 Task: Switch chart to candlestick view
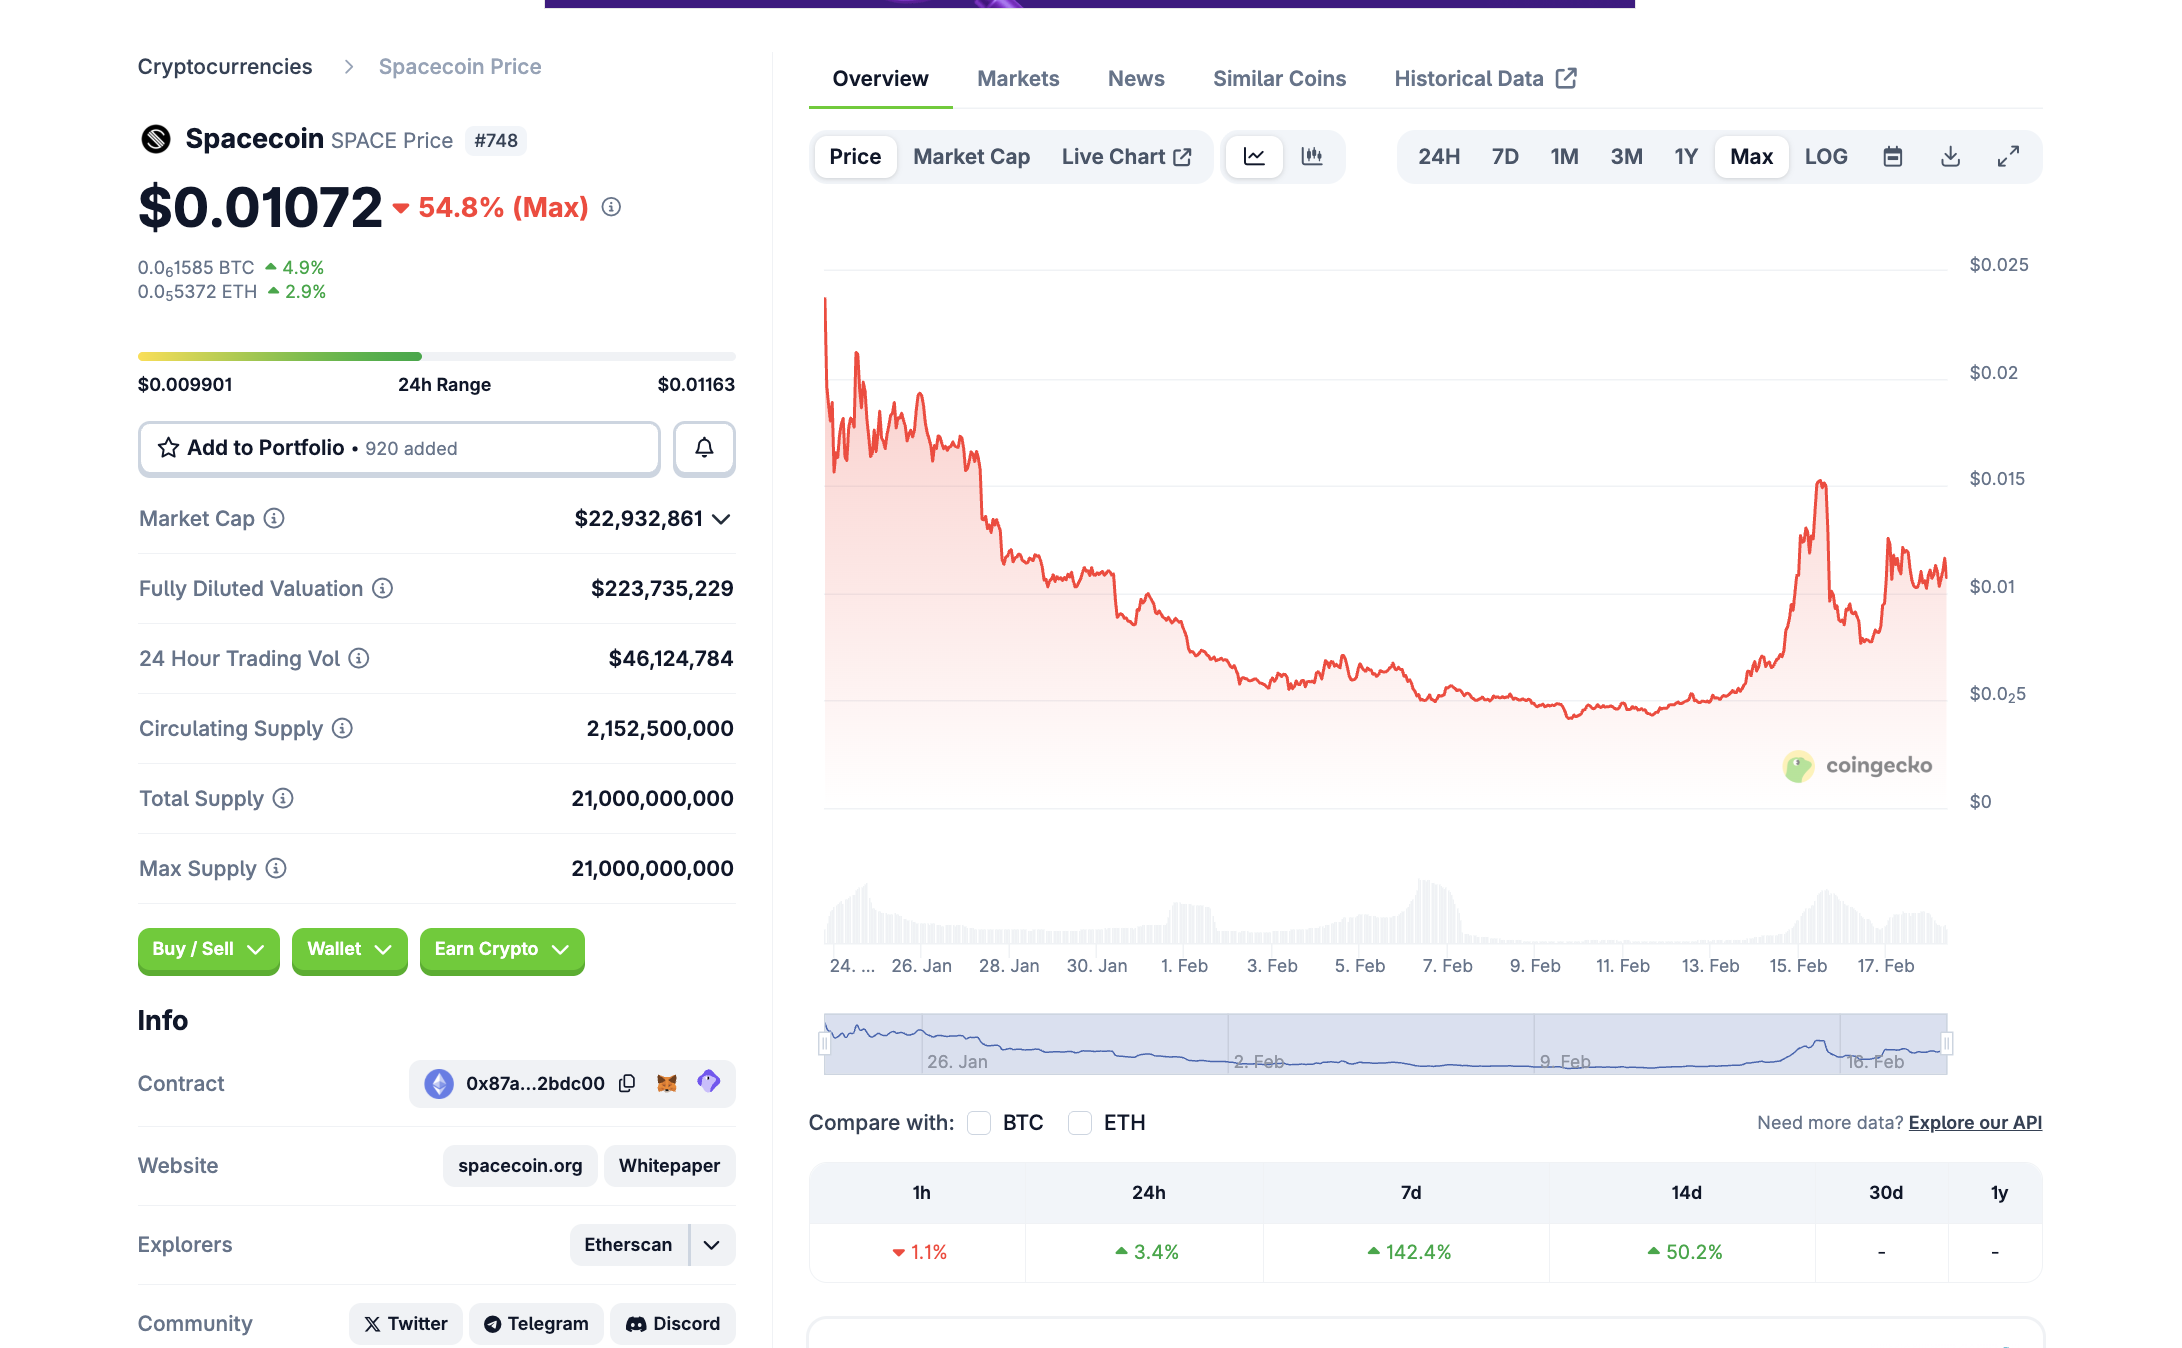point(1313,156)
